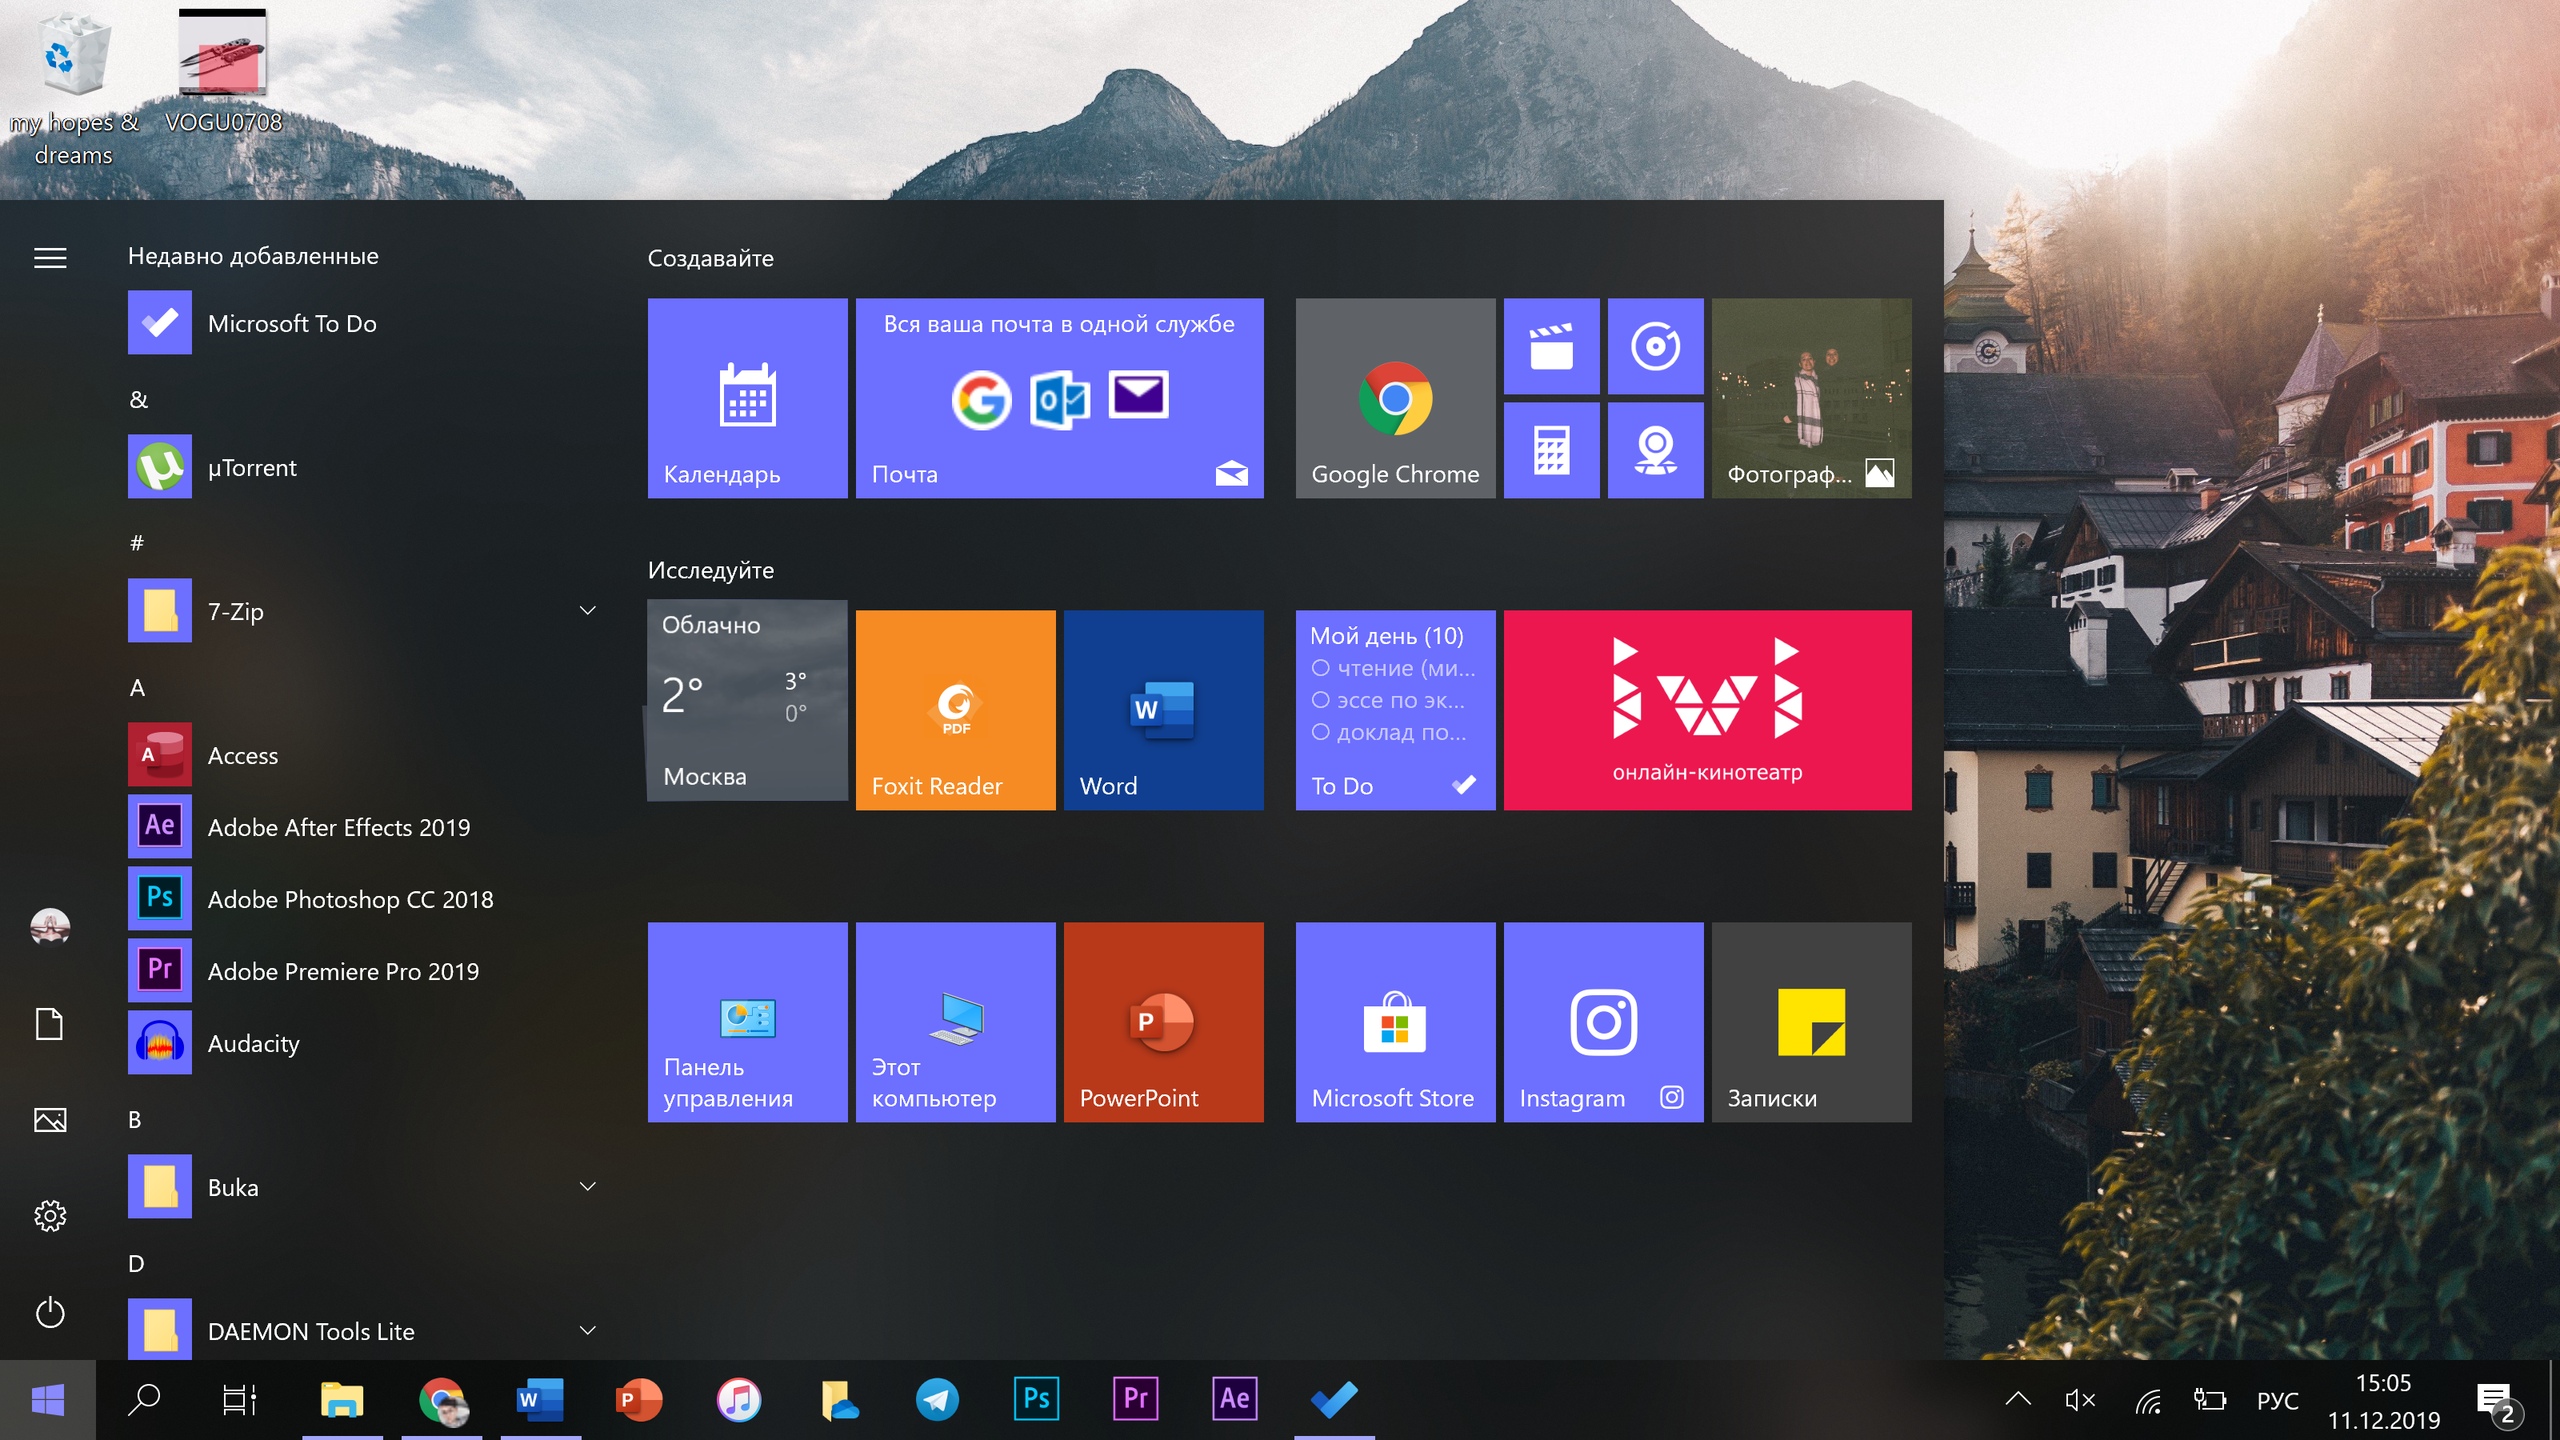Open the Control Panel tile
2560x1440 pixels.
[747, 1022]
